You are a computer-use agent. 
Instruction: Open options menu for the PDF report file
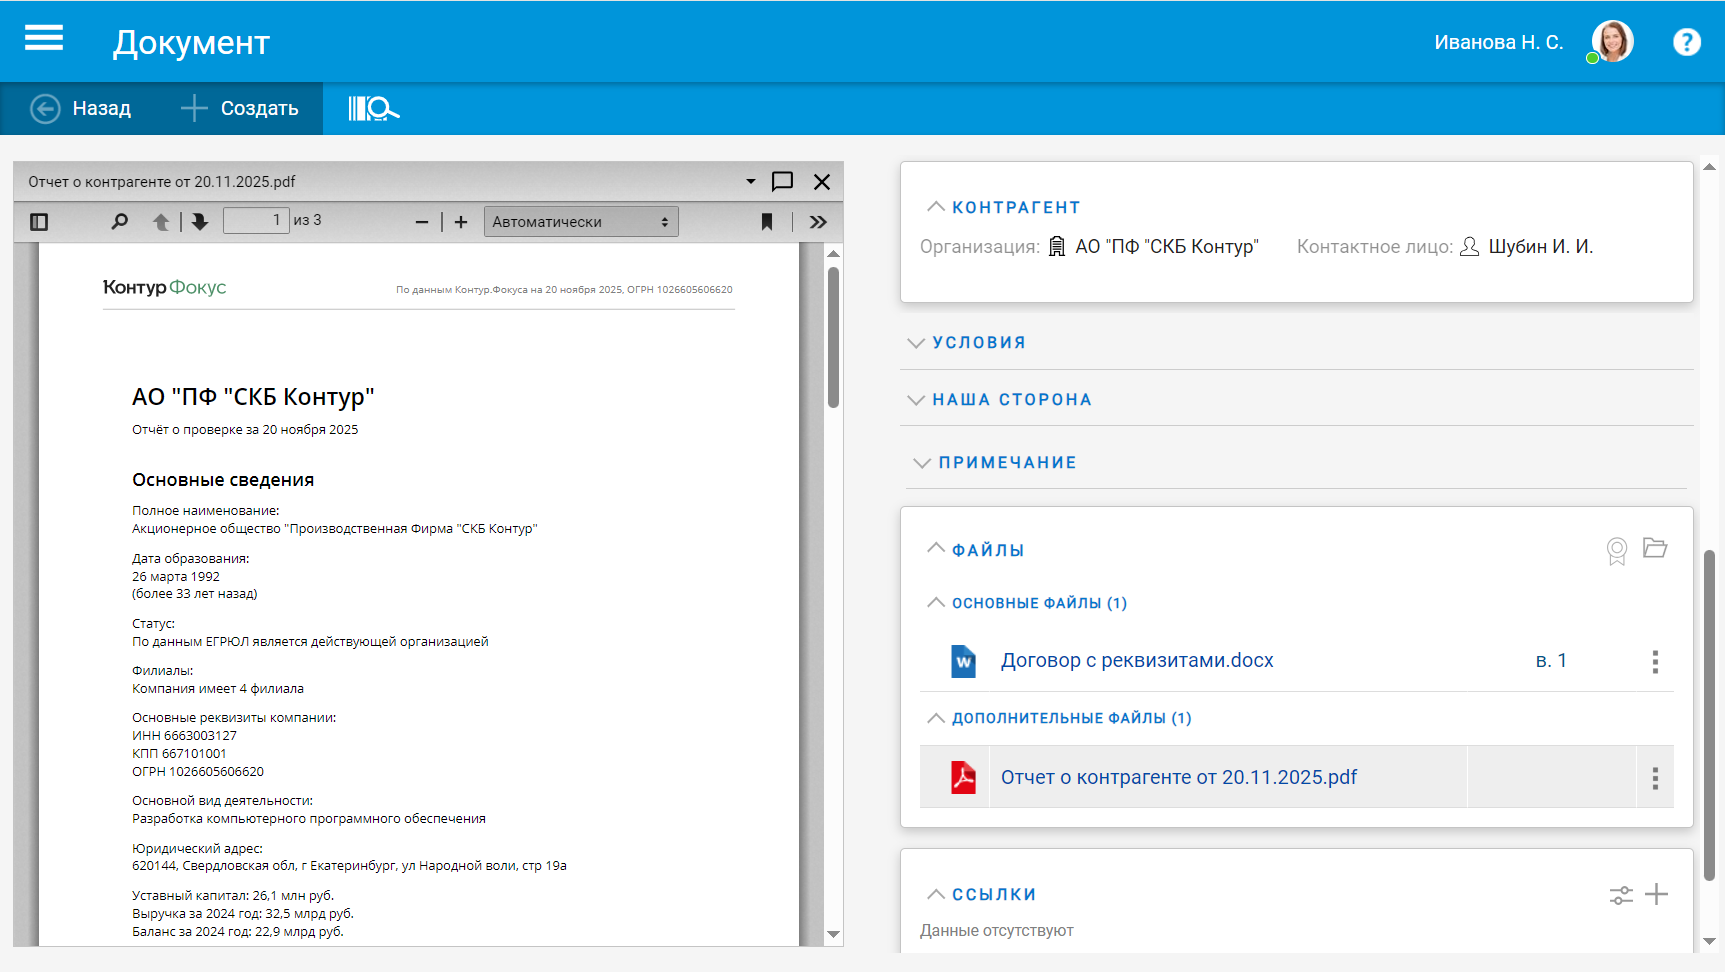point(1655,778)
